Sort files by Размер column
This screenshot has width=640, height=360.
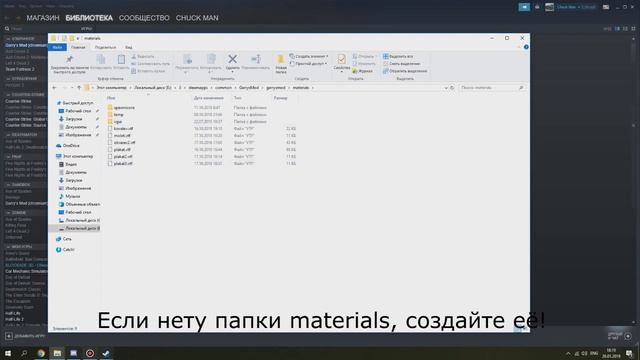pos(280,98)
